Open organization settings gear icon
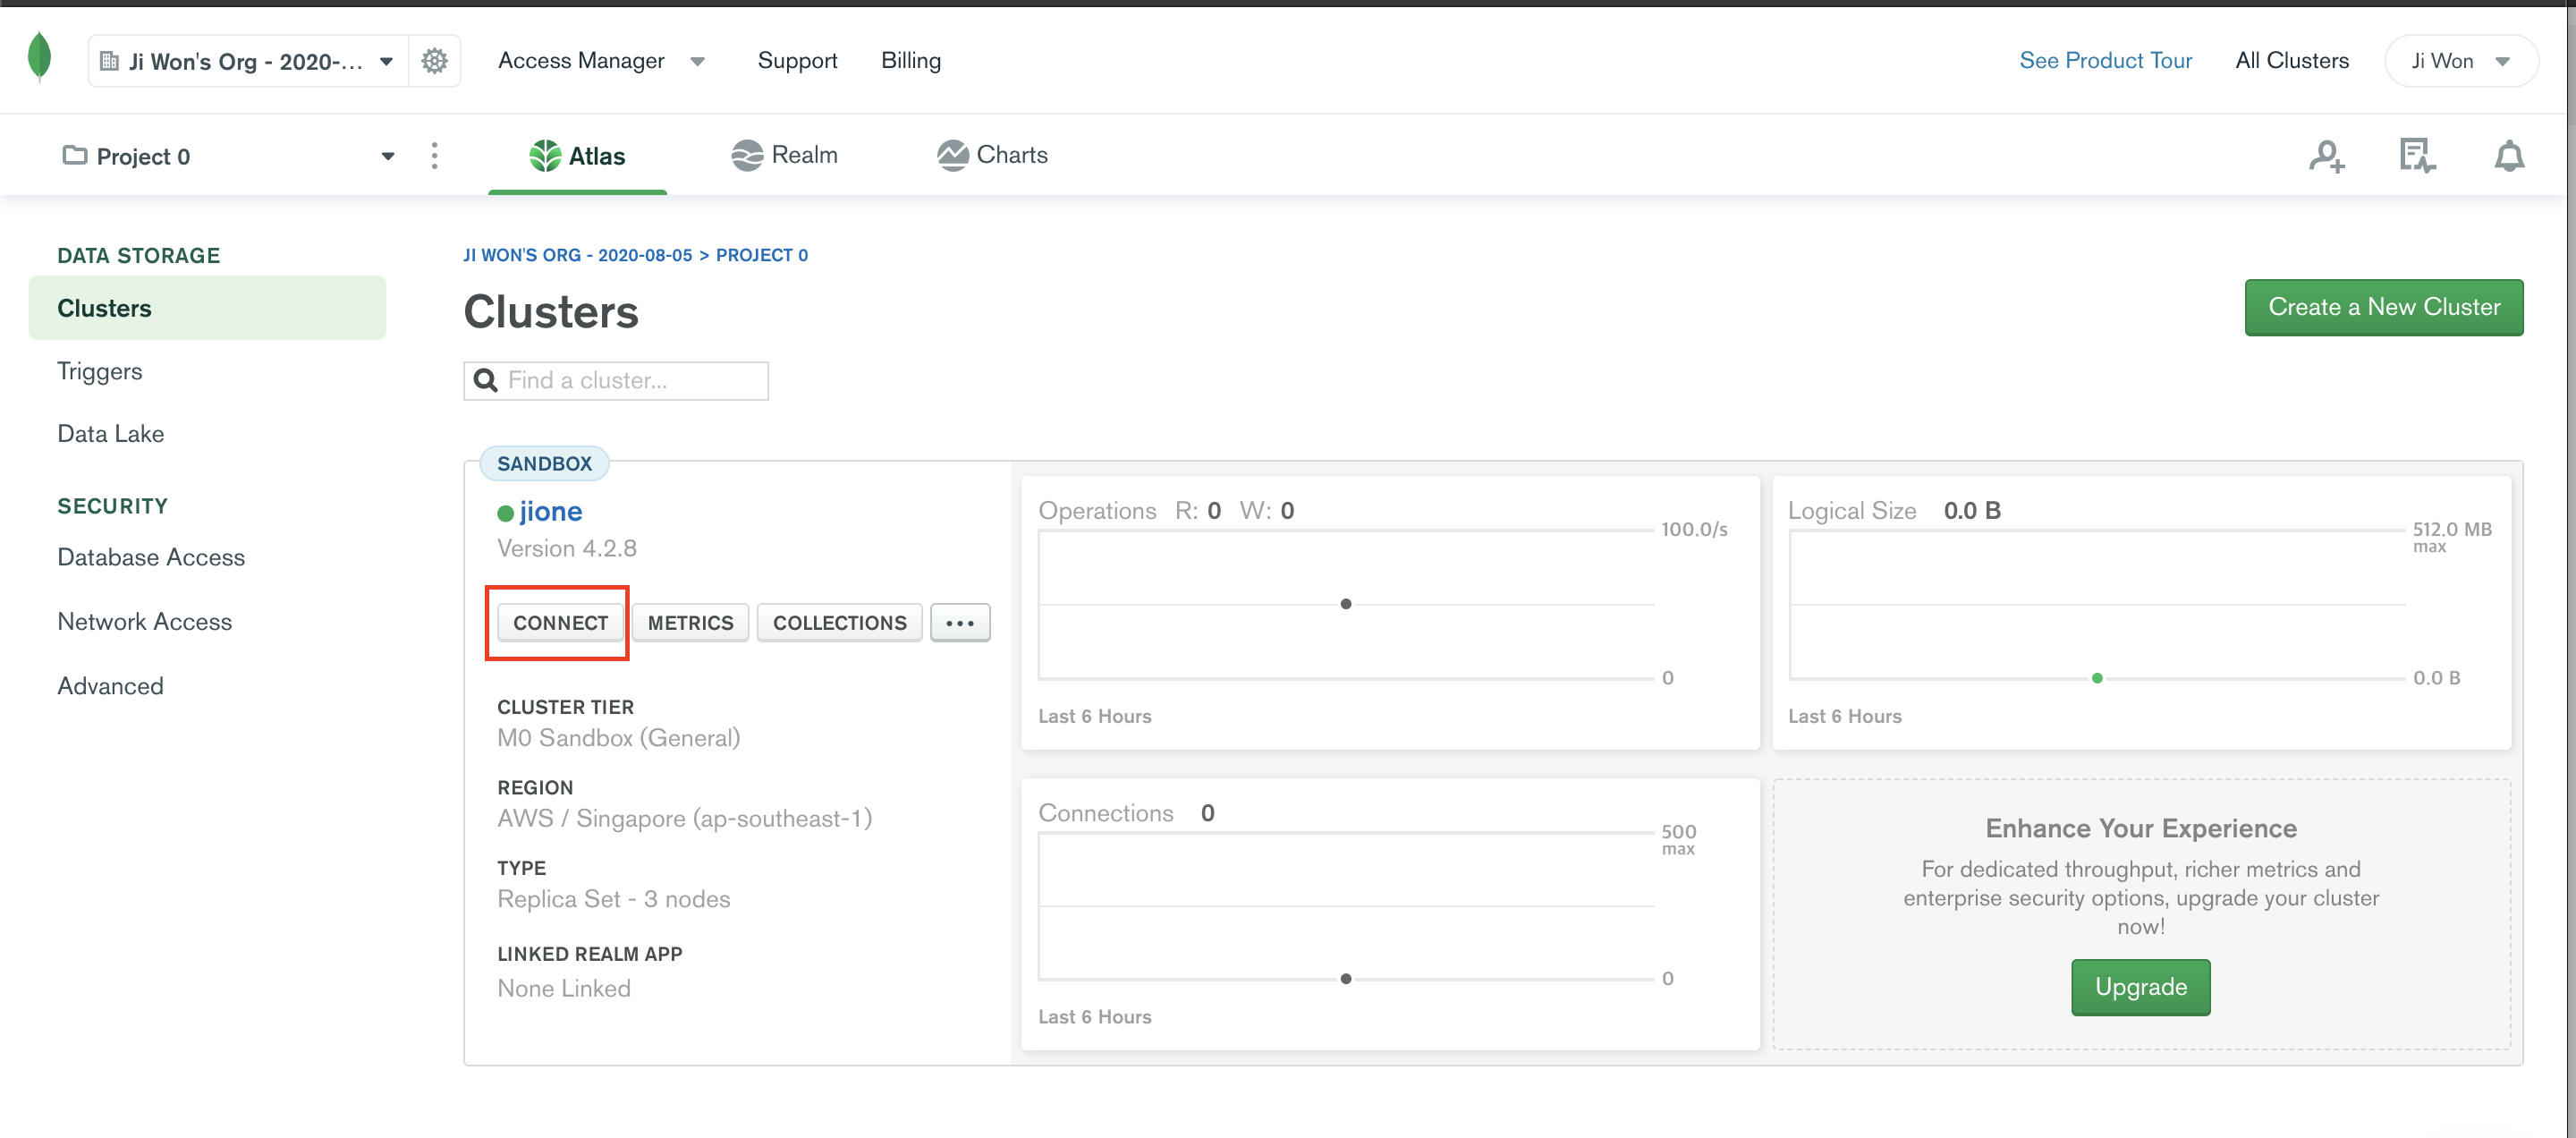The height and width of the screenshot is (1138, 2576). pos(434,61)
